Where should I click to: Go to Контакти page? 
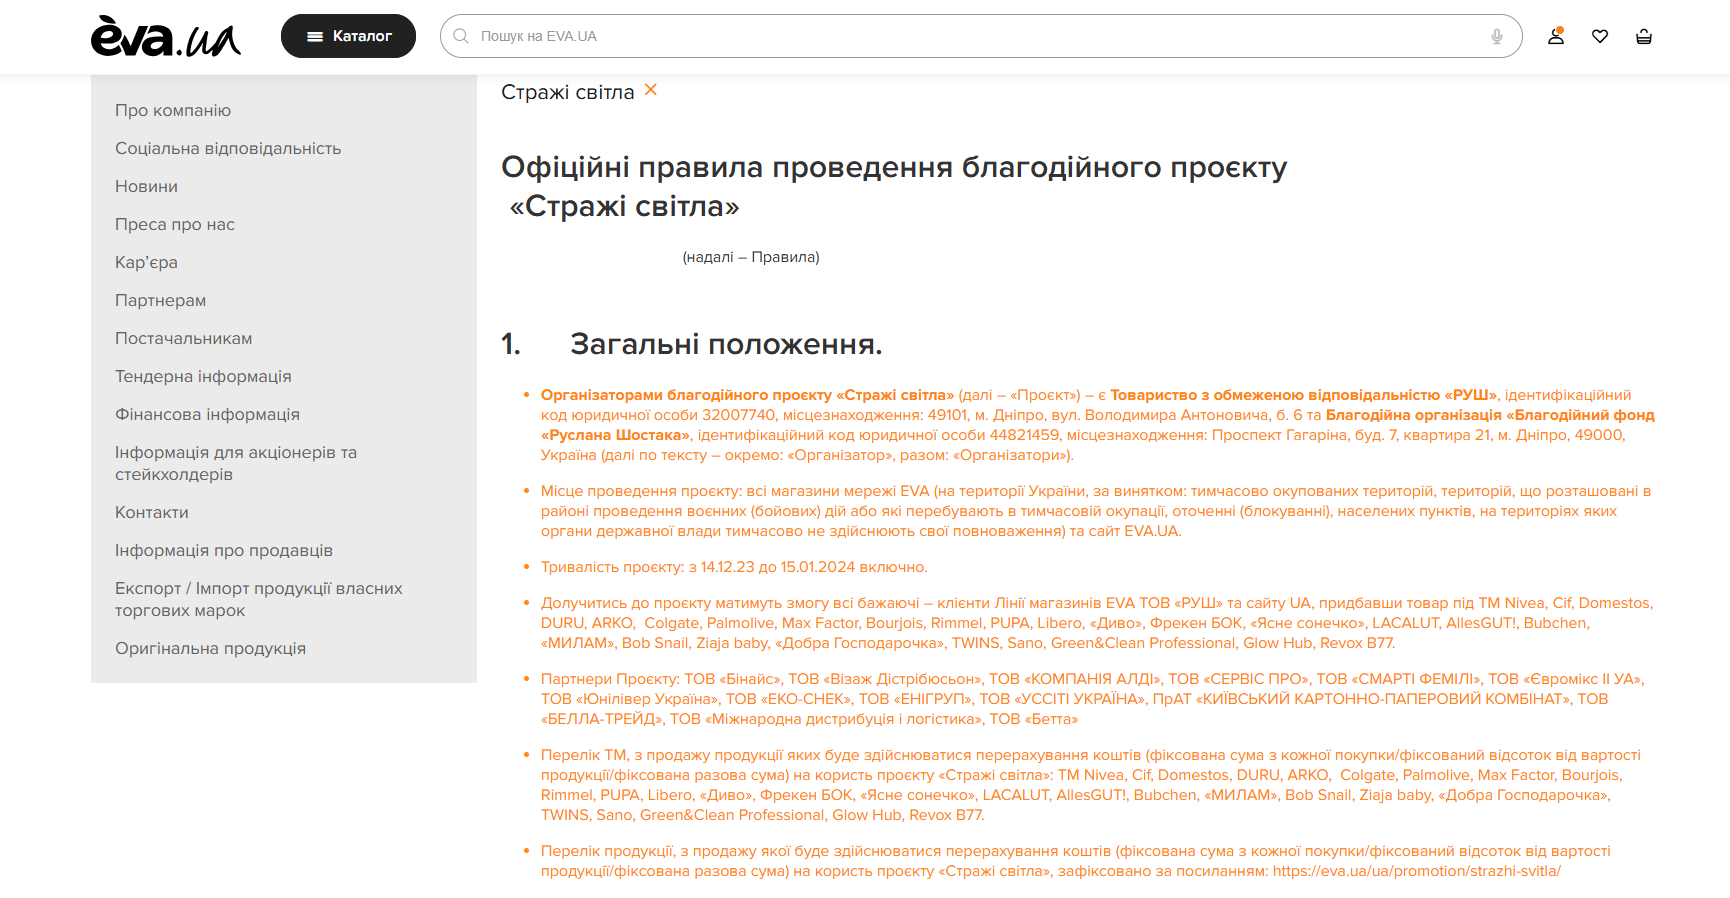(x=152, y=512)
